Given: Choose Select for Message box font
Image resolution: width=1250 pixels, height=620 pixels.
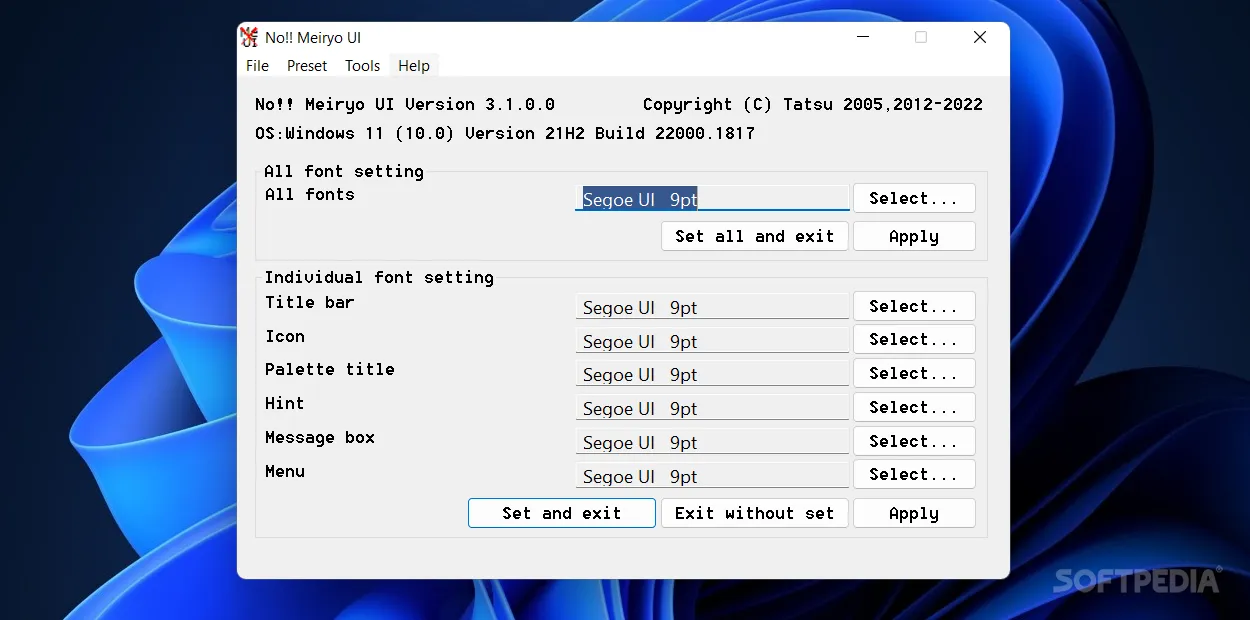Looking at the screenshot, I should click(913, 441).
